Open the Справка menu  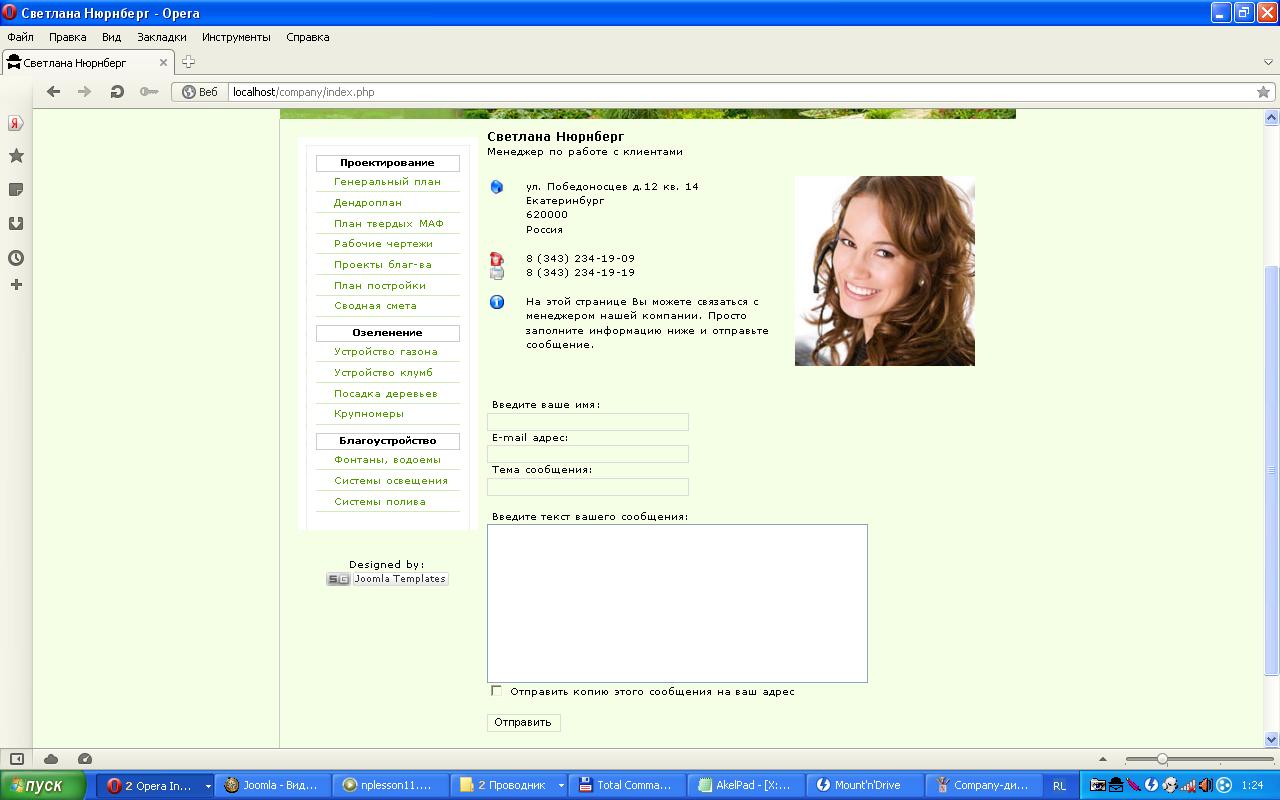tap(307, 37)
